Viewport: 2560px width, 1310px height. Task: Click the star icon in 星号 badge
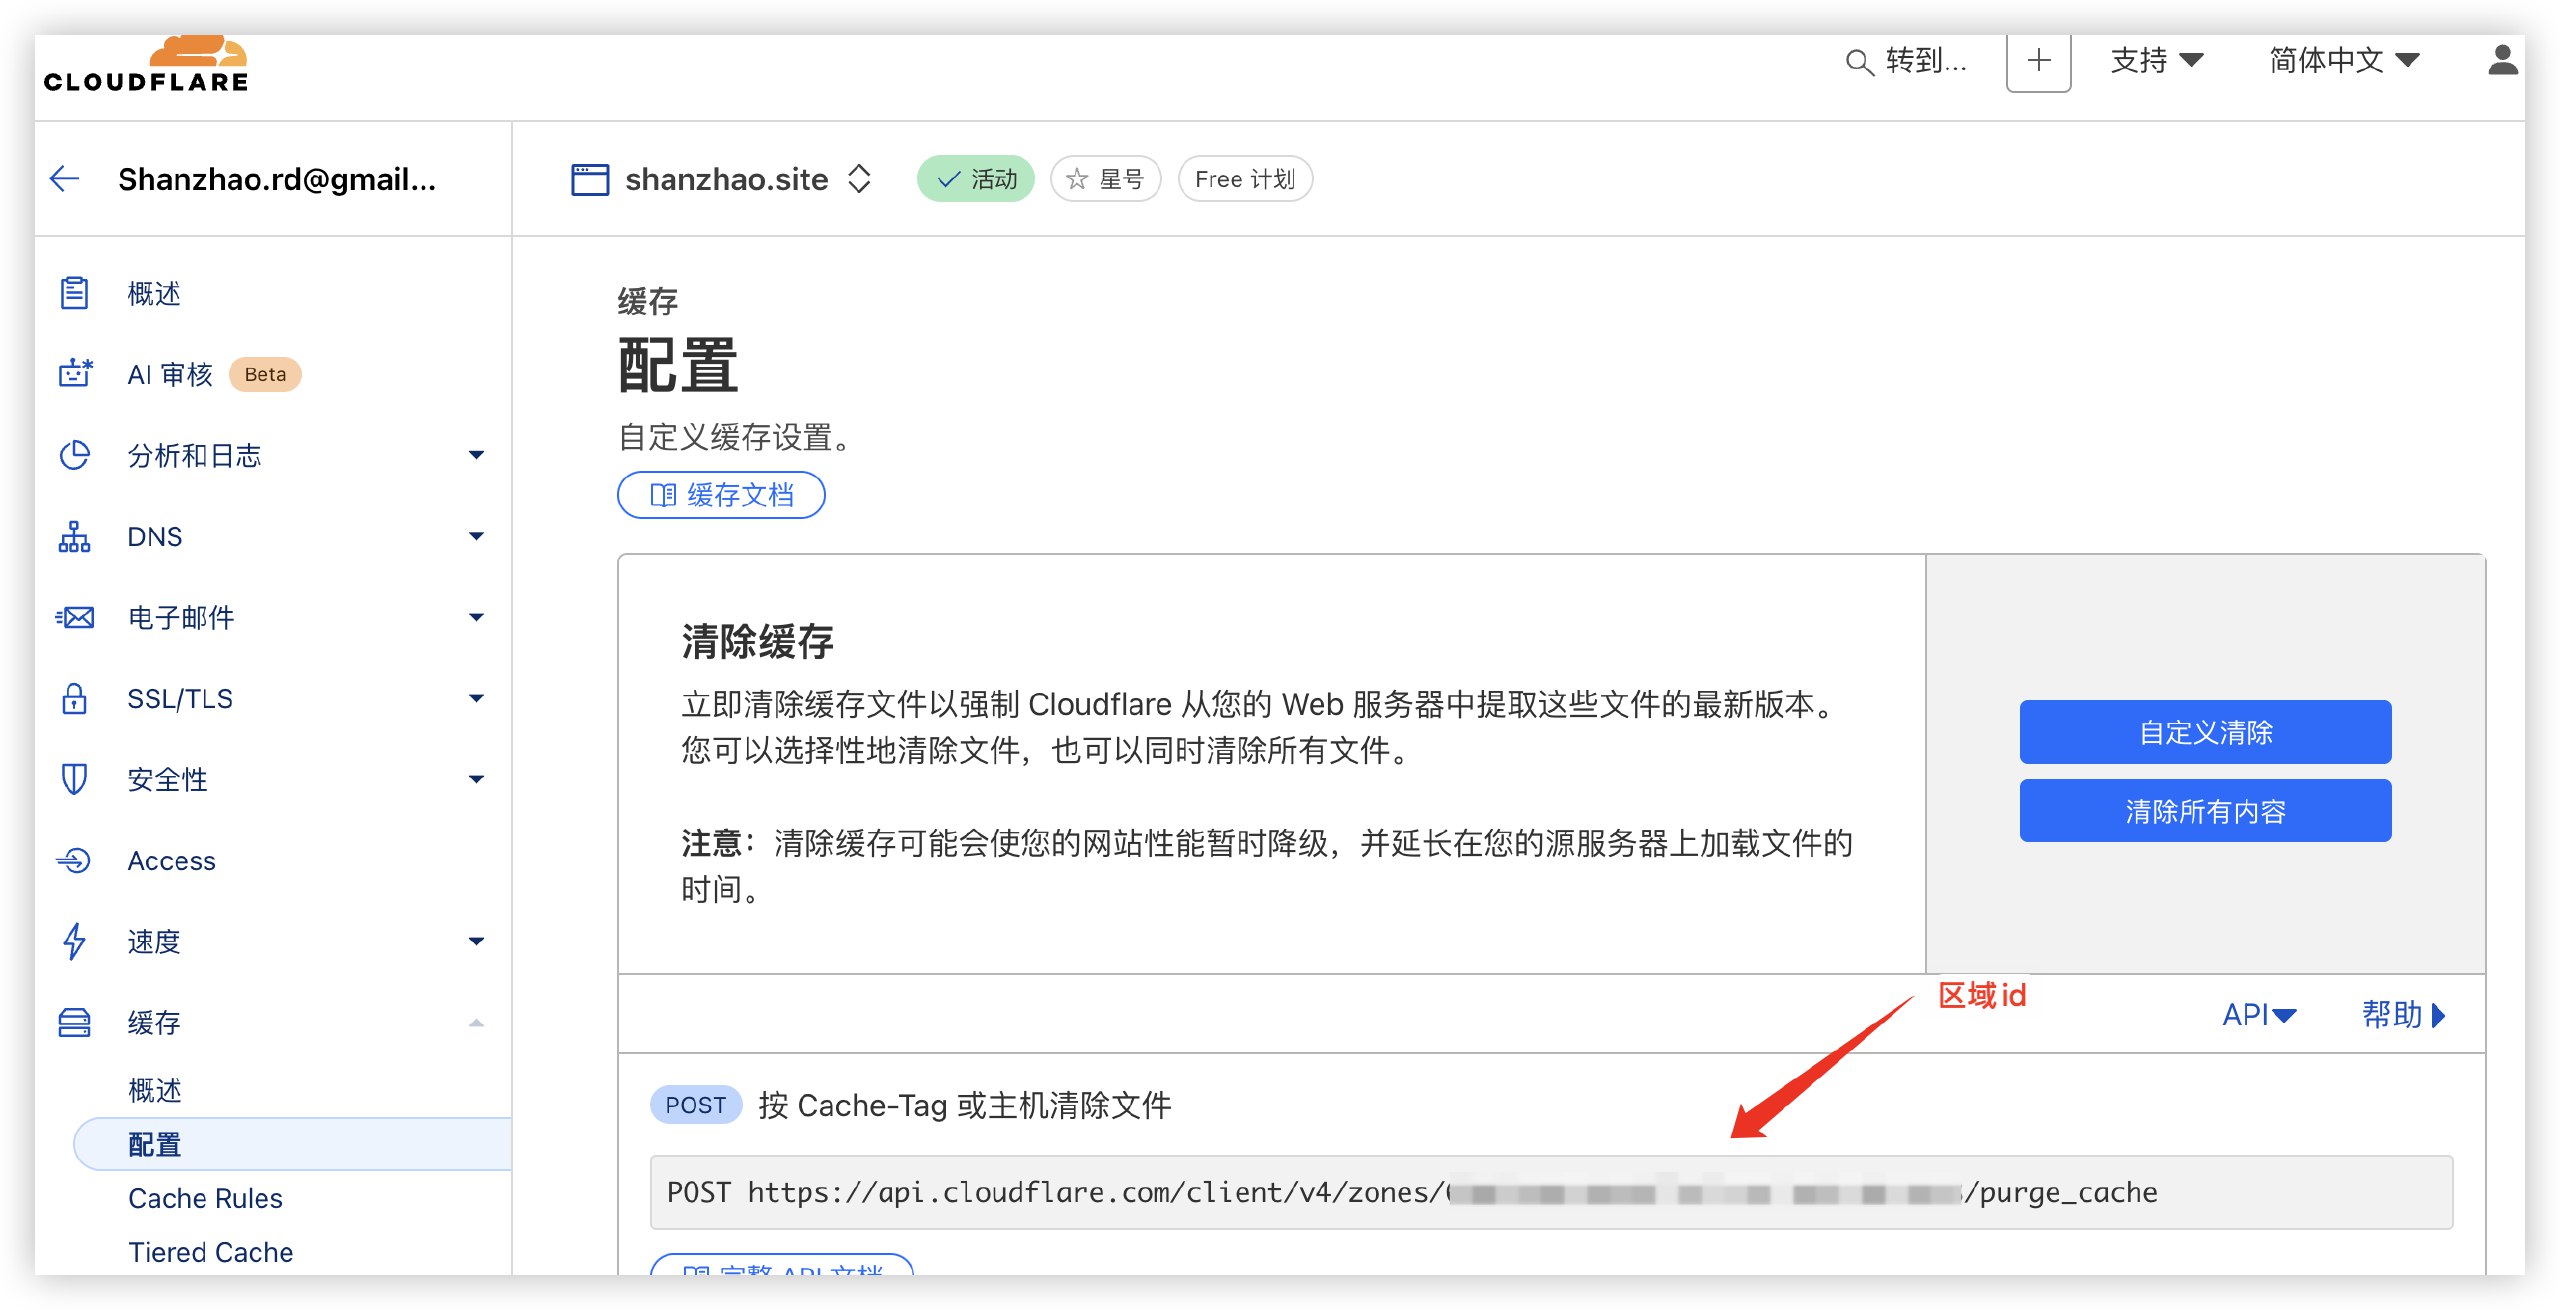point(1077,179)
